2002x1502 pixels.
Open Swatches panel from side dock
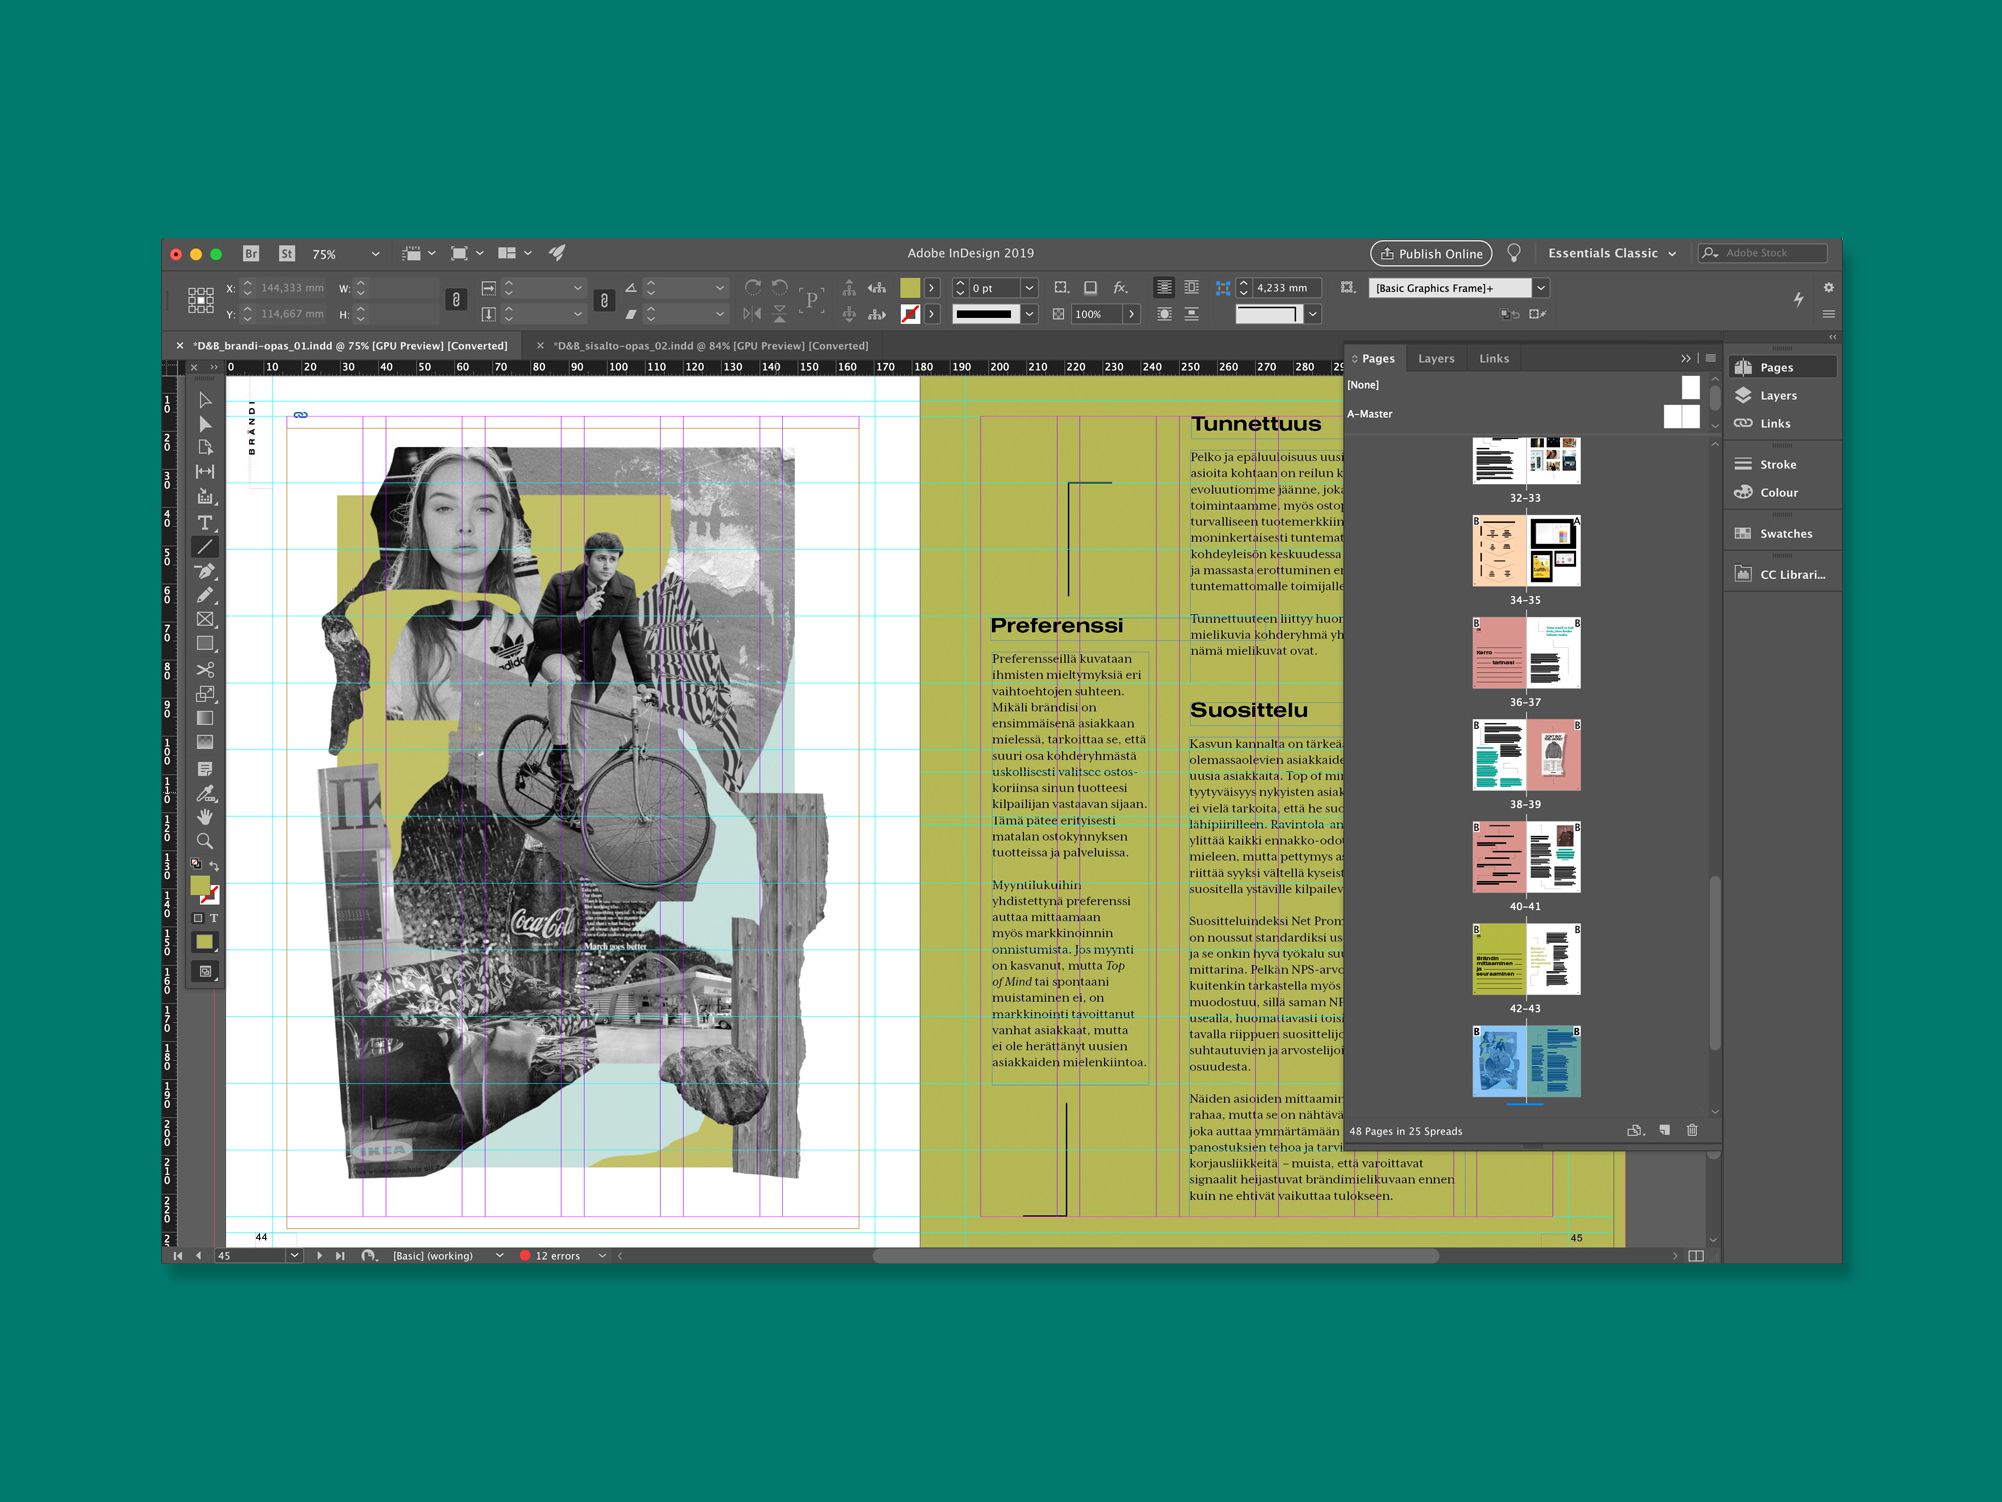pyautogui.click(x=1784, y=533)
